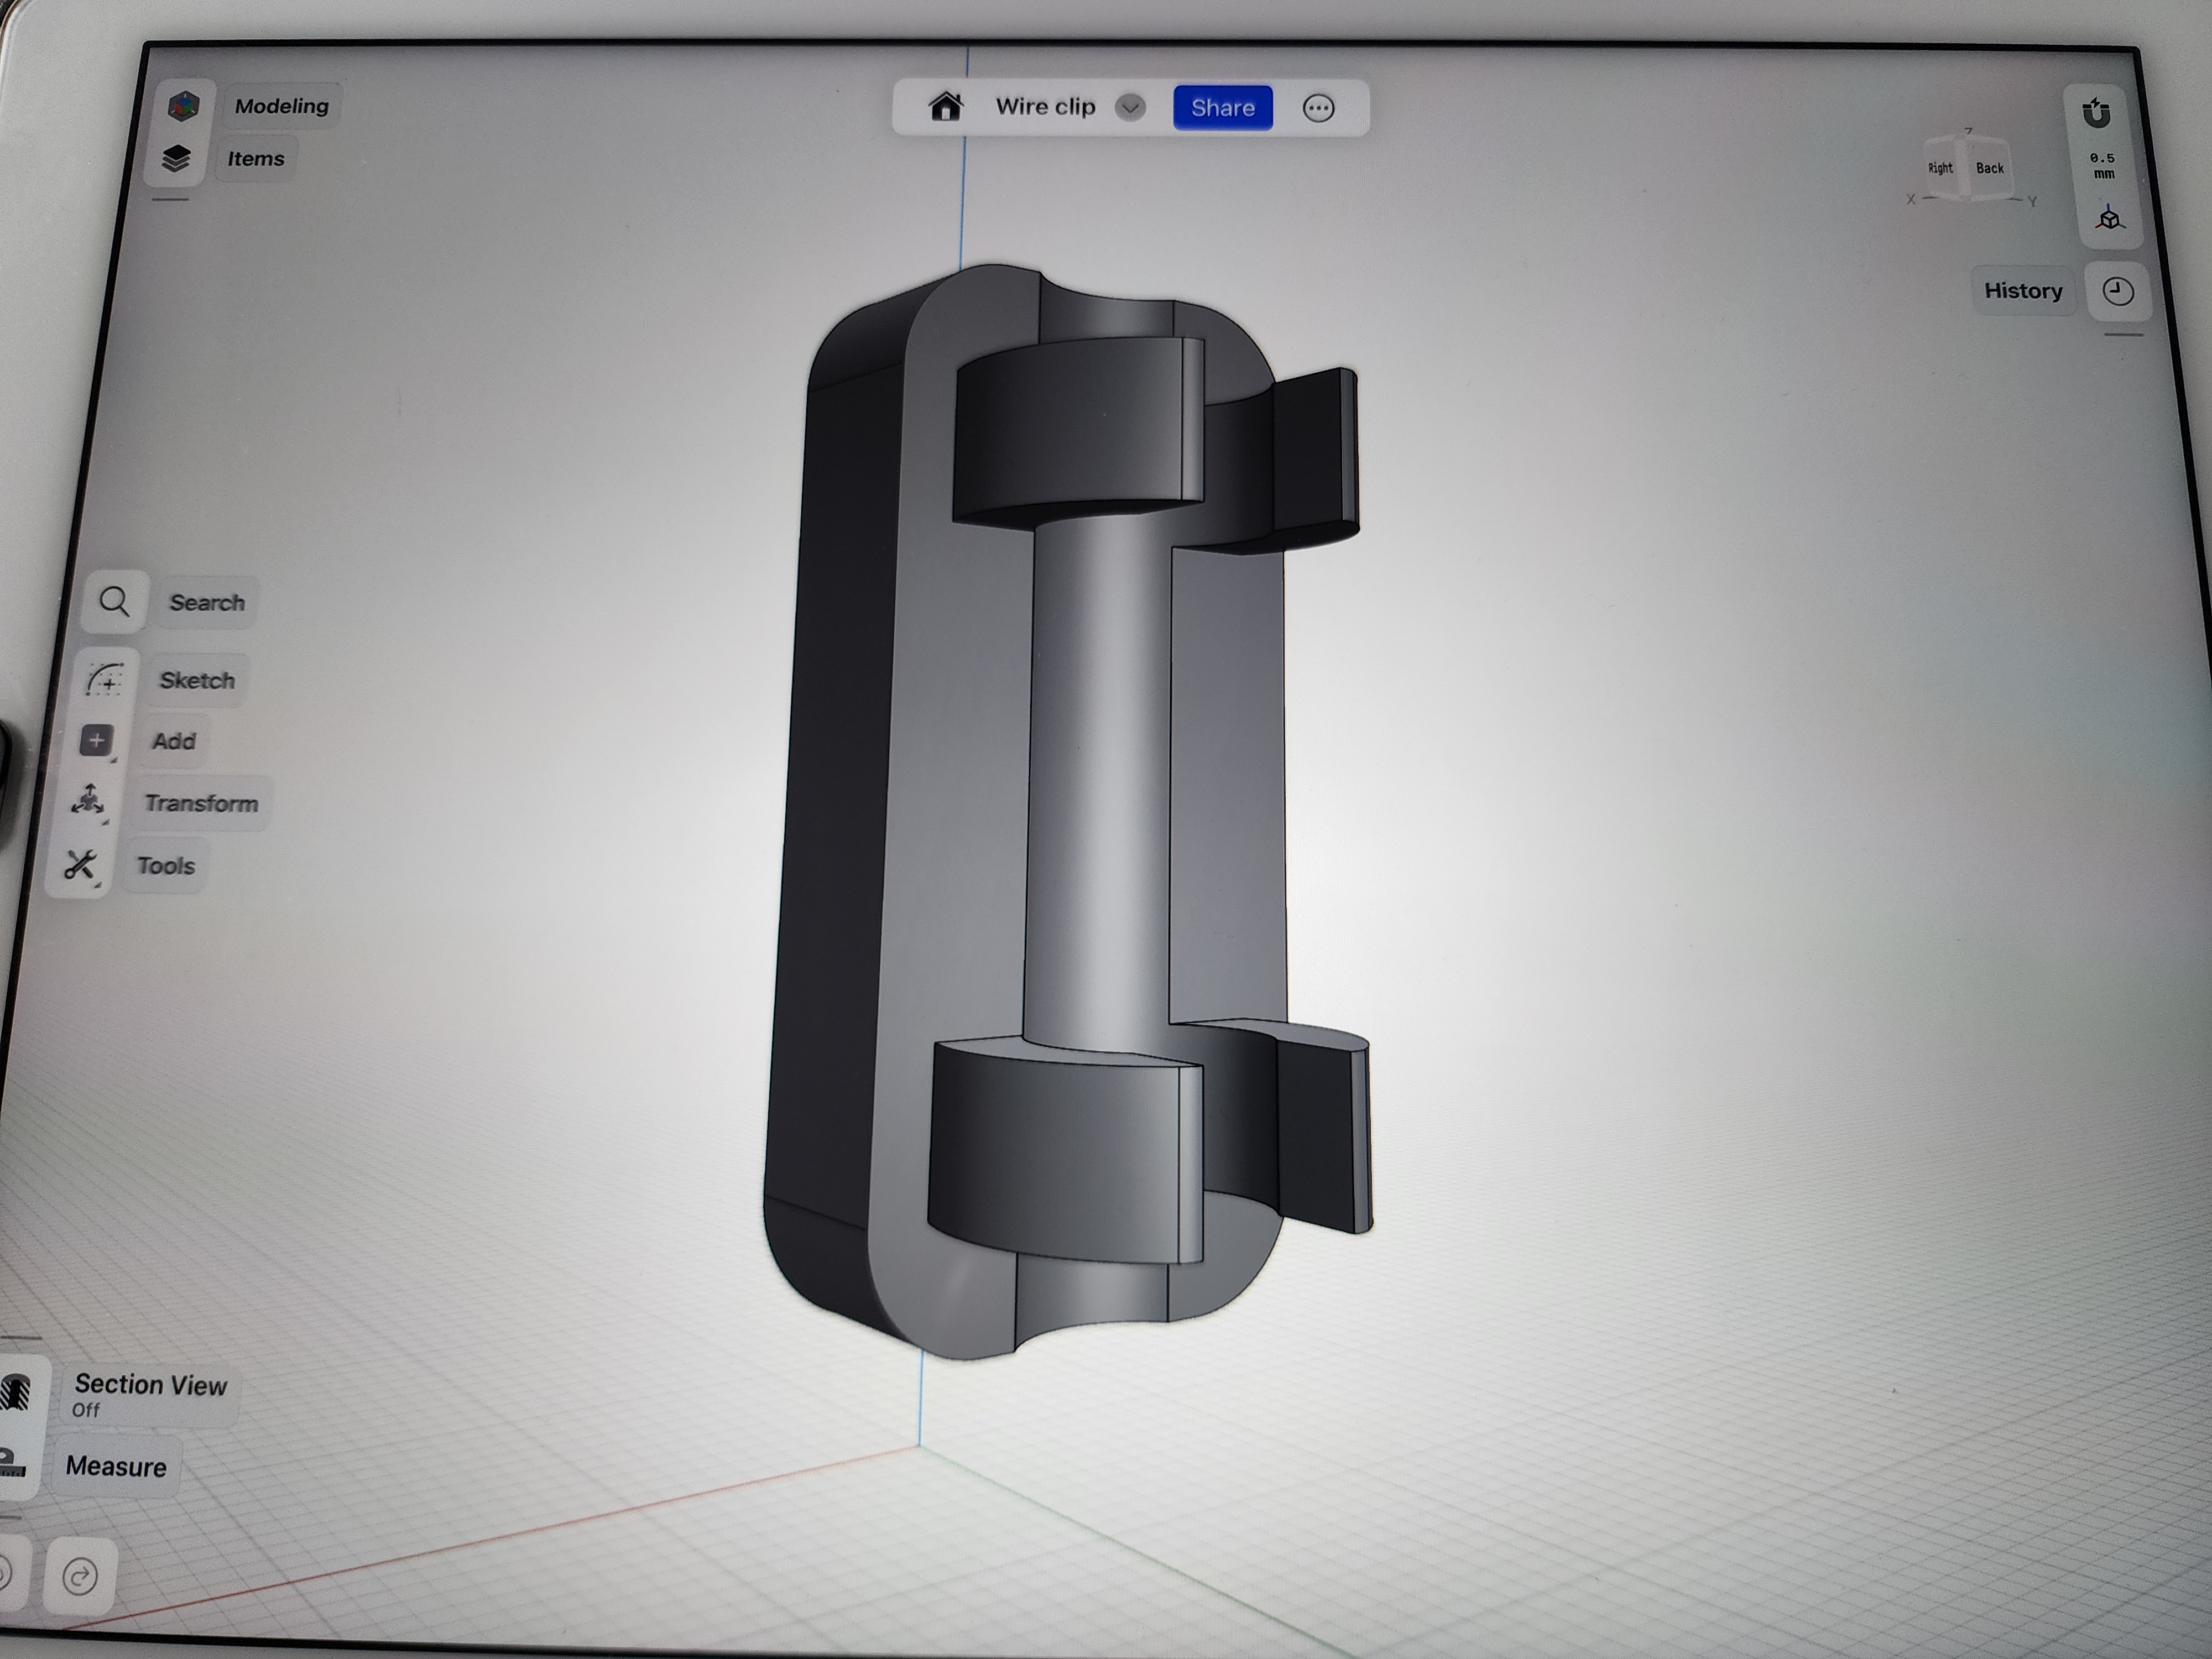Screen dimensions: 2212x1659
Task: Change the 0.5 mm snap value
Action: [2102, 166]
